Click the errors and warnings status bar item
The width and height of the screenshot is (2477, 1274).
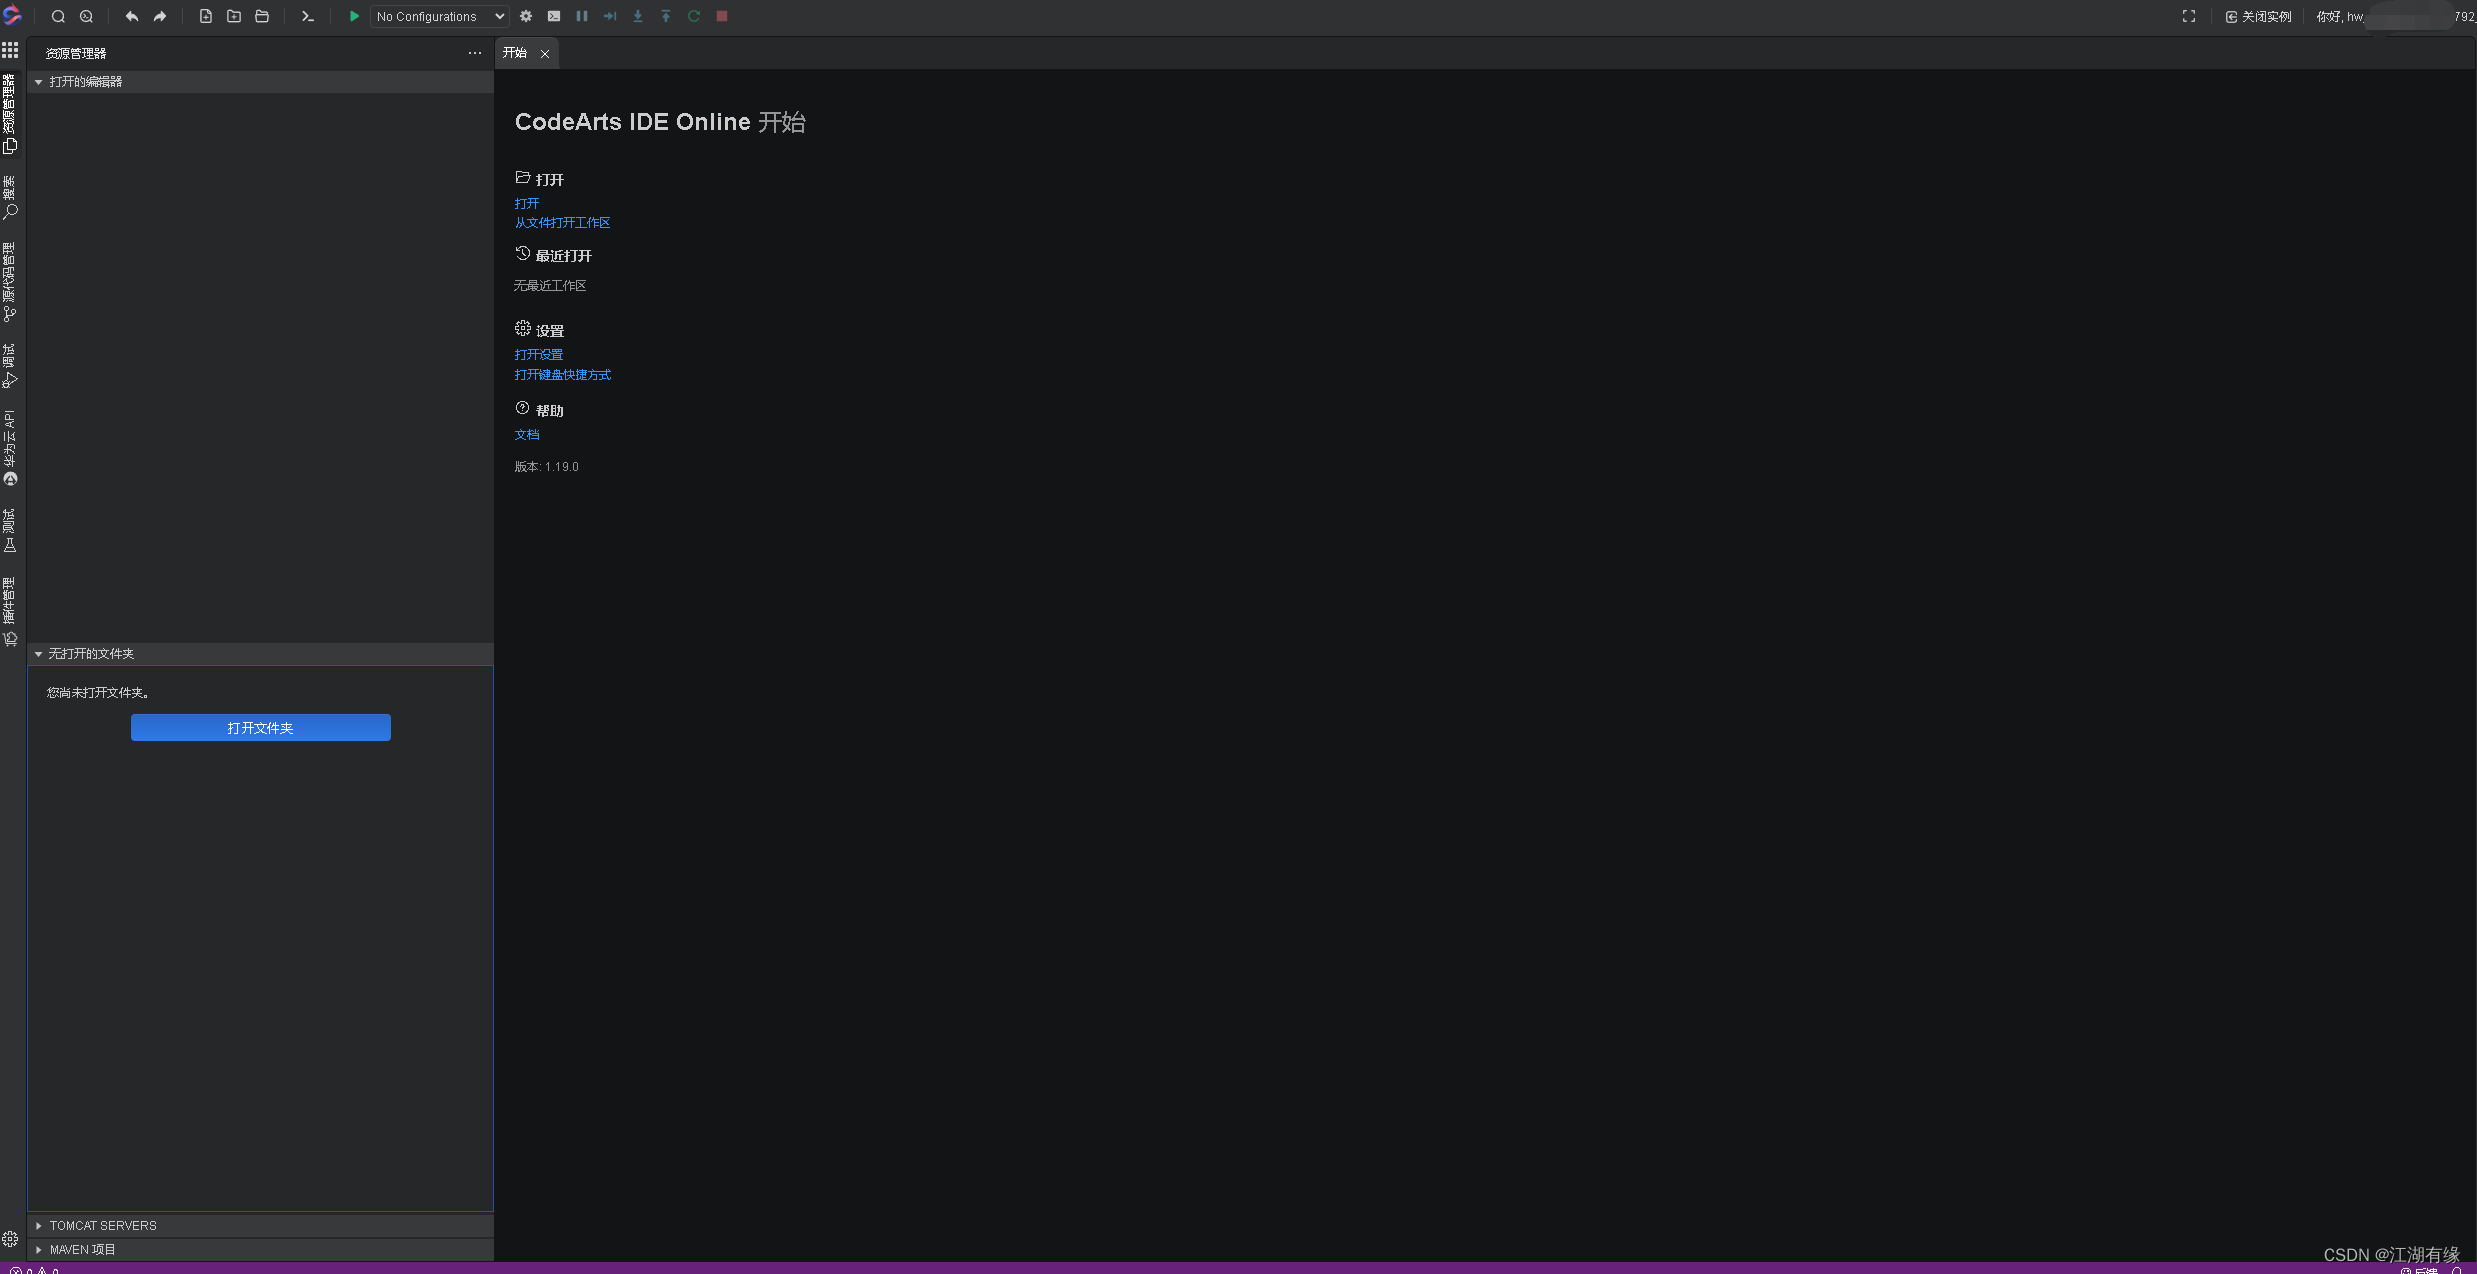pos(34,1270)
